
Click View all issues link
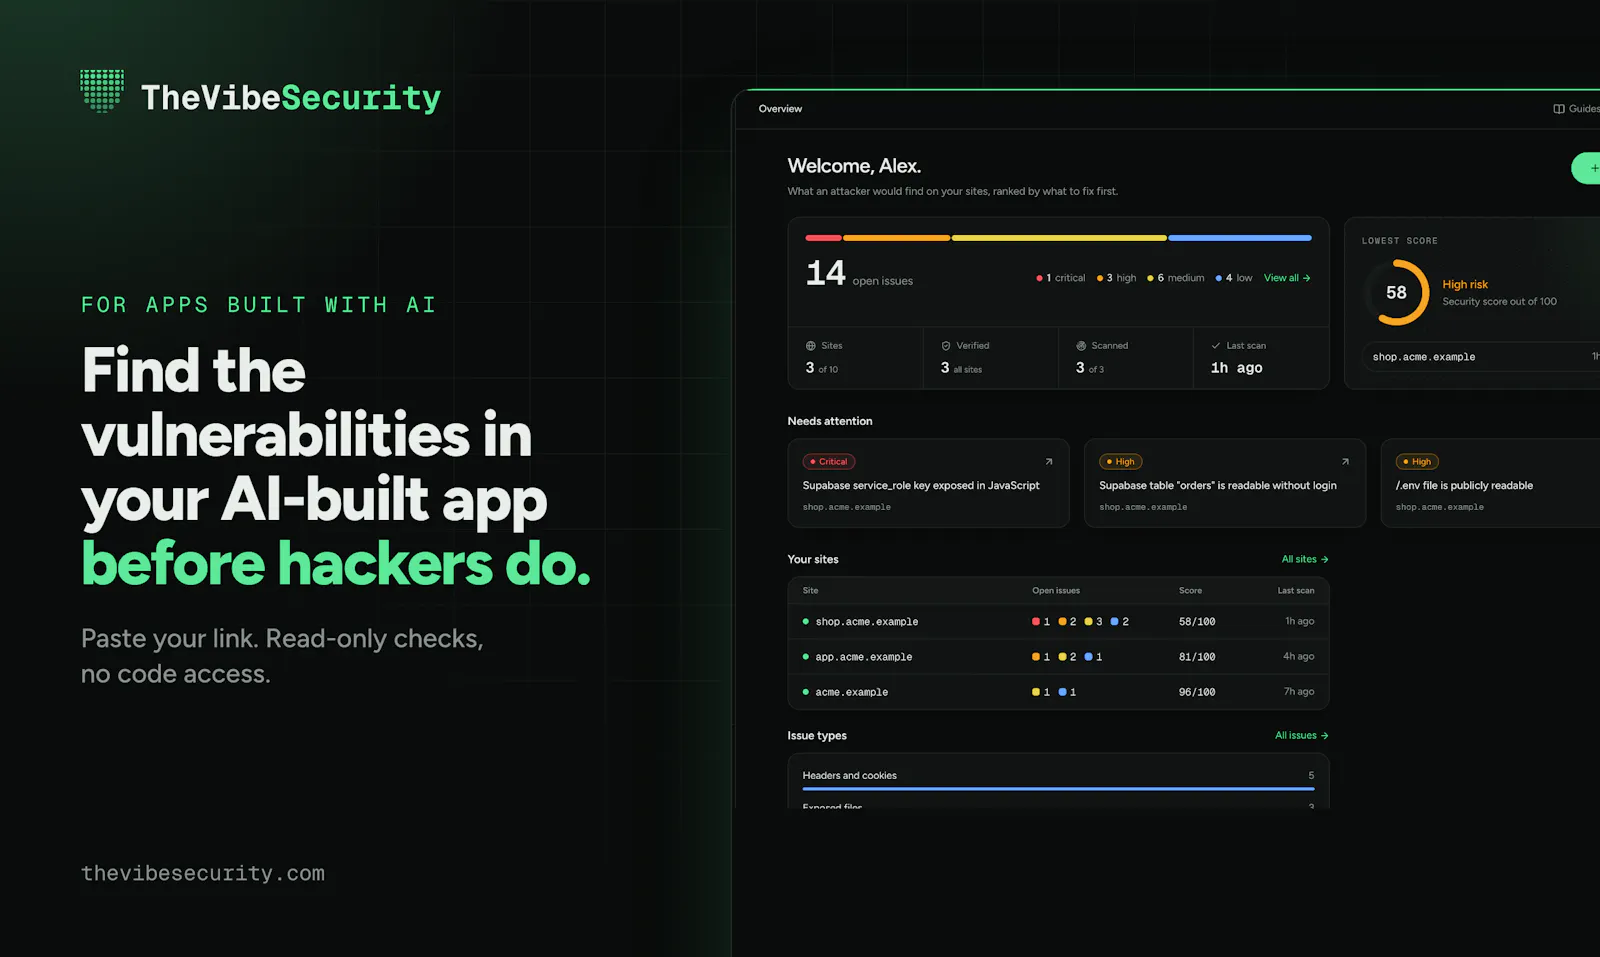tap(1287, 278)
